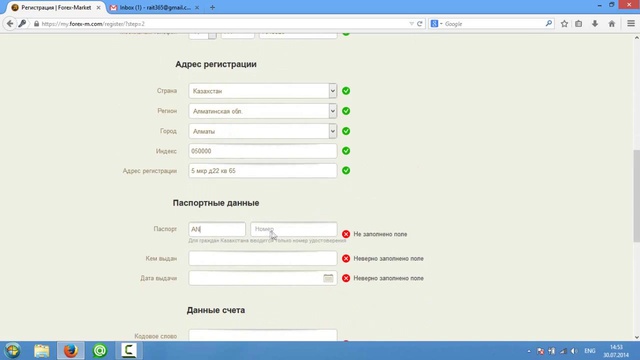Go to the Firefox home page icon

pos(611,24)
